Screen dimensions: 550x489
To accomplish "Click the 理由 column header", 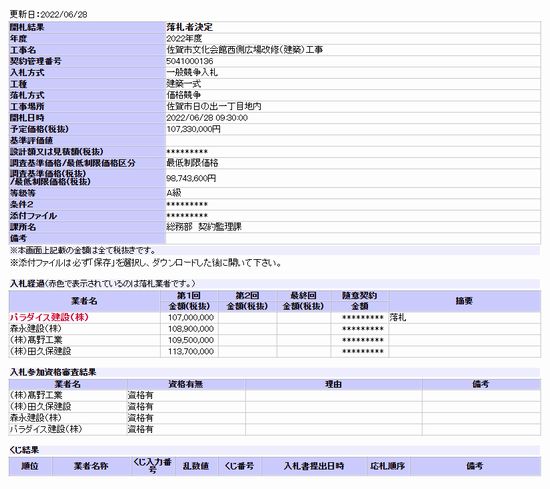I will coord(333,384).
